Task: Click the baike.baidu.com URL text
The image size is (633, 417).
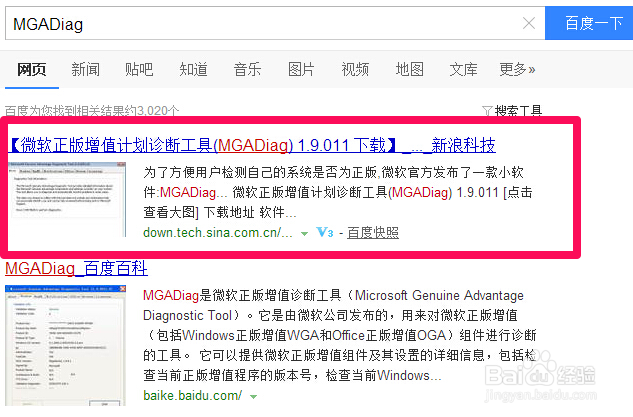Action: (193, 395)
